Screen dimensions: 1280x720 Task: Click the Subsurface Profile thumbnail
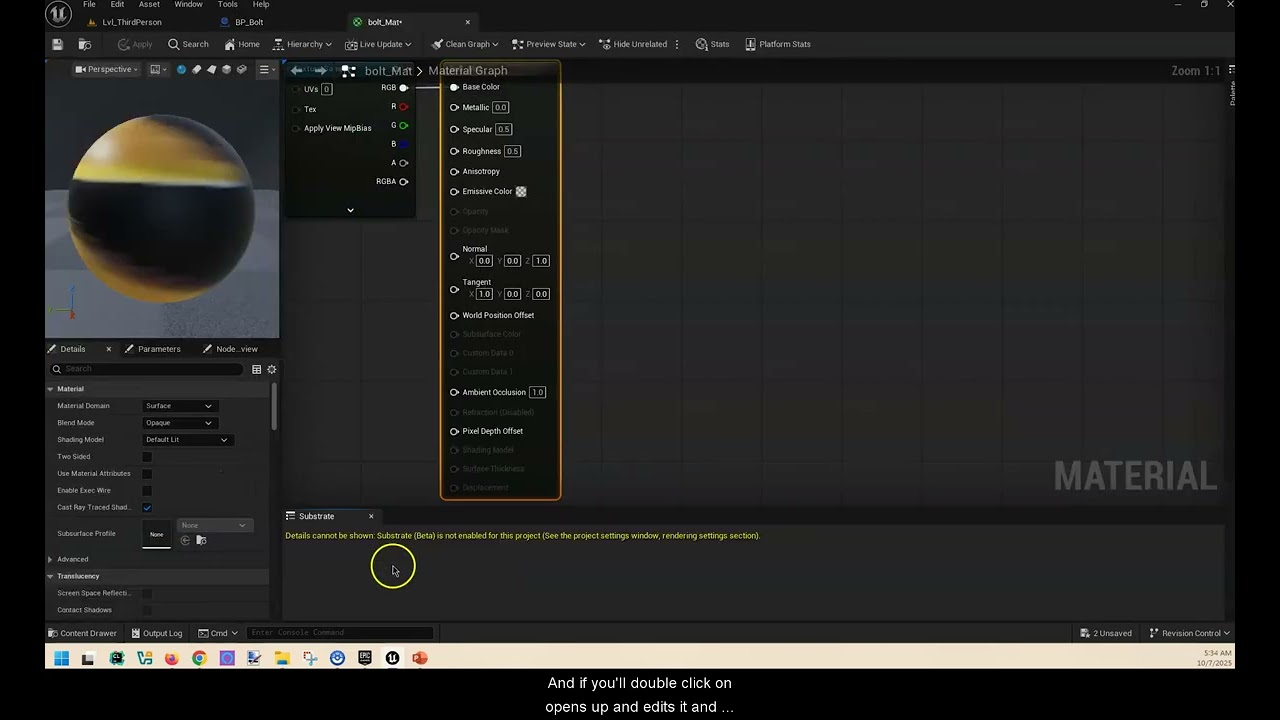click(x=156, y=534)
